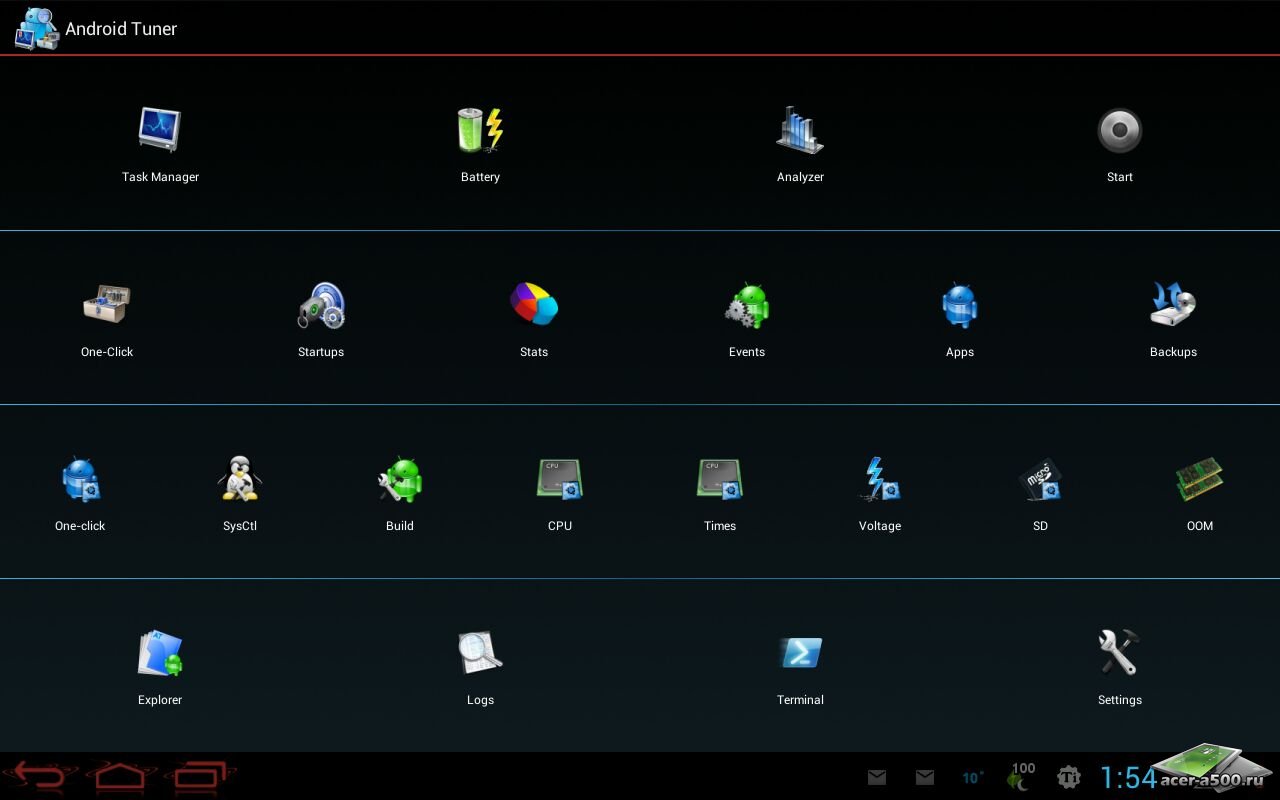Screen dimensions: 1280x800
Task: Launch the Terminal icon
Action: click(800, 654)
